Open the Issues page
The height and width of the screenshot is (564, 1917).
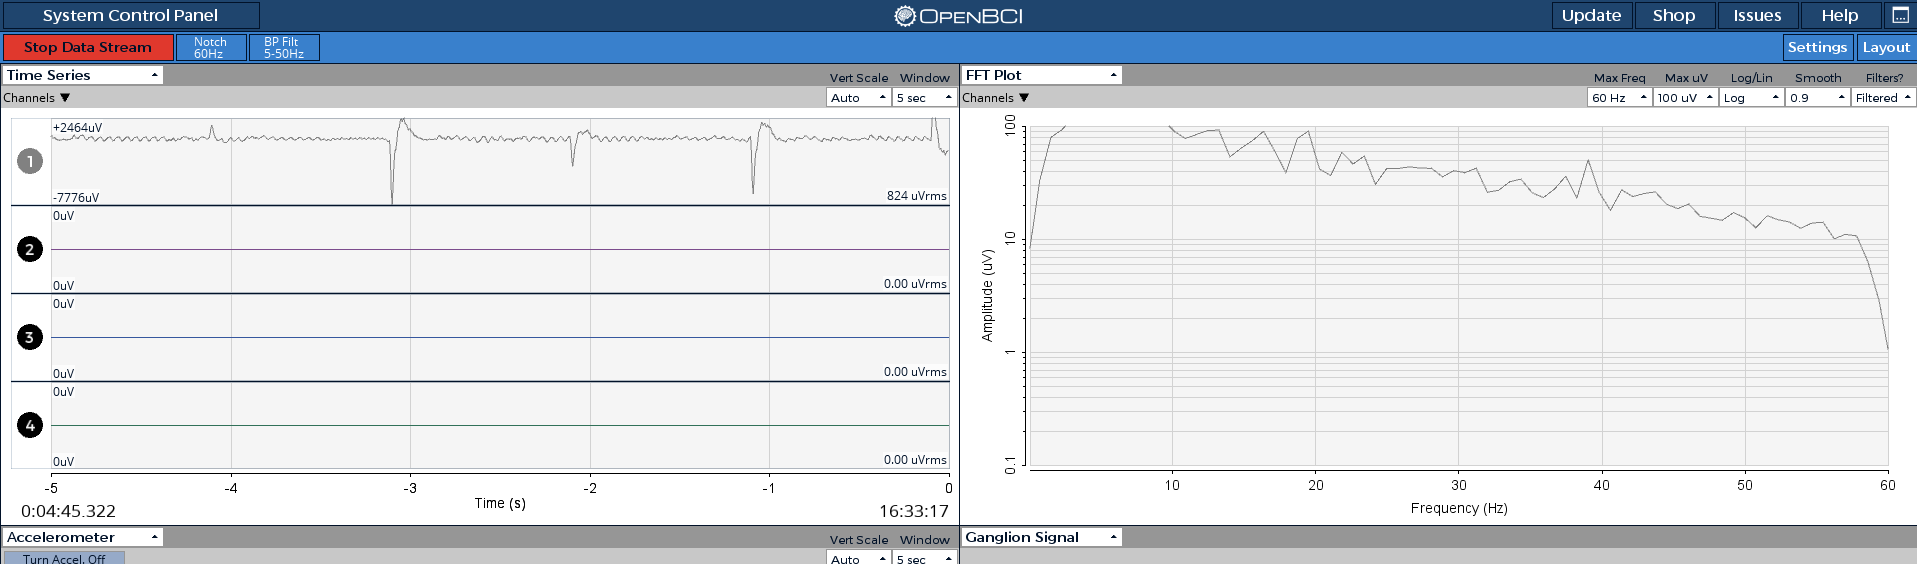(x=1757, y=15)
